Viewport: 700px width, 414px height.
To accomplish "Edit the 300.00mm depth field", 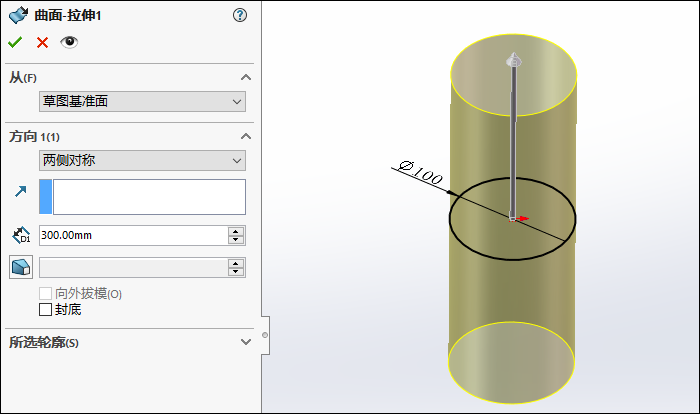I will pyautogui.click(x=133, y=235).
